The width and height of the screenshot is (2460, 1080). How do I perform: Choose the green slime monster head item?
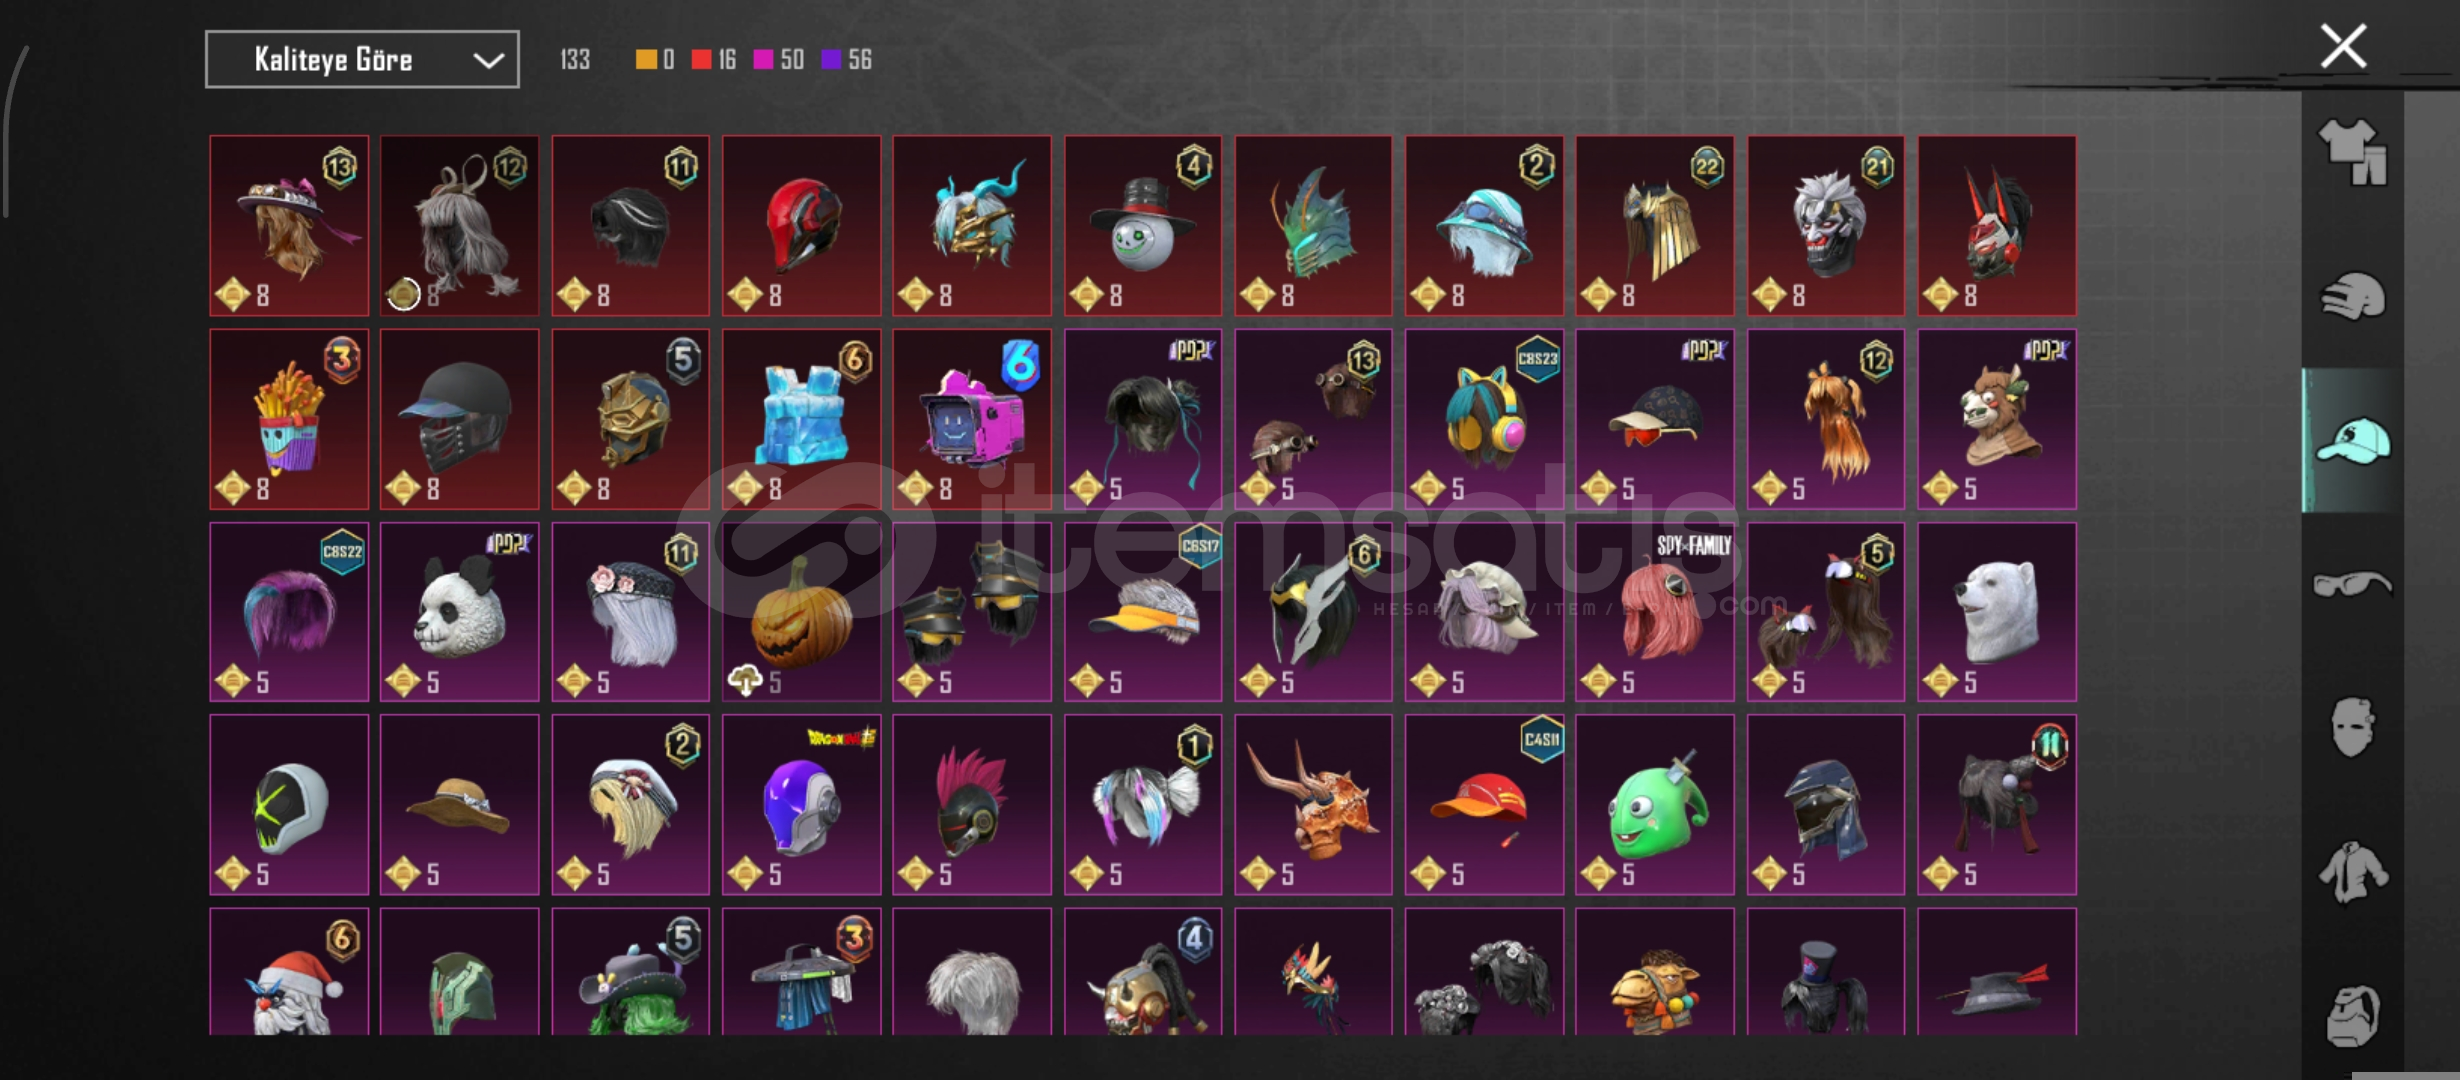[1655, 804]
